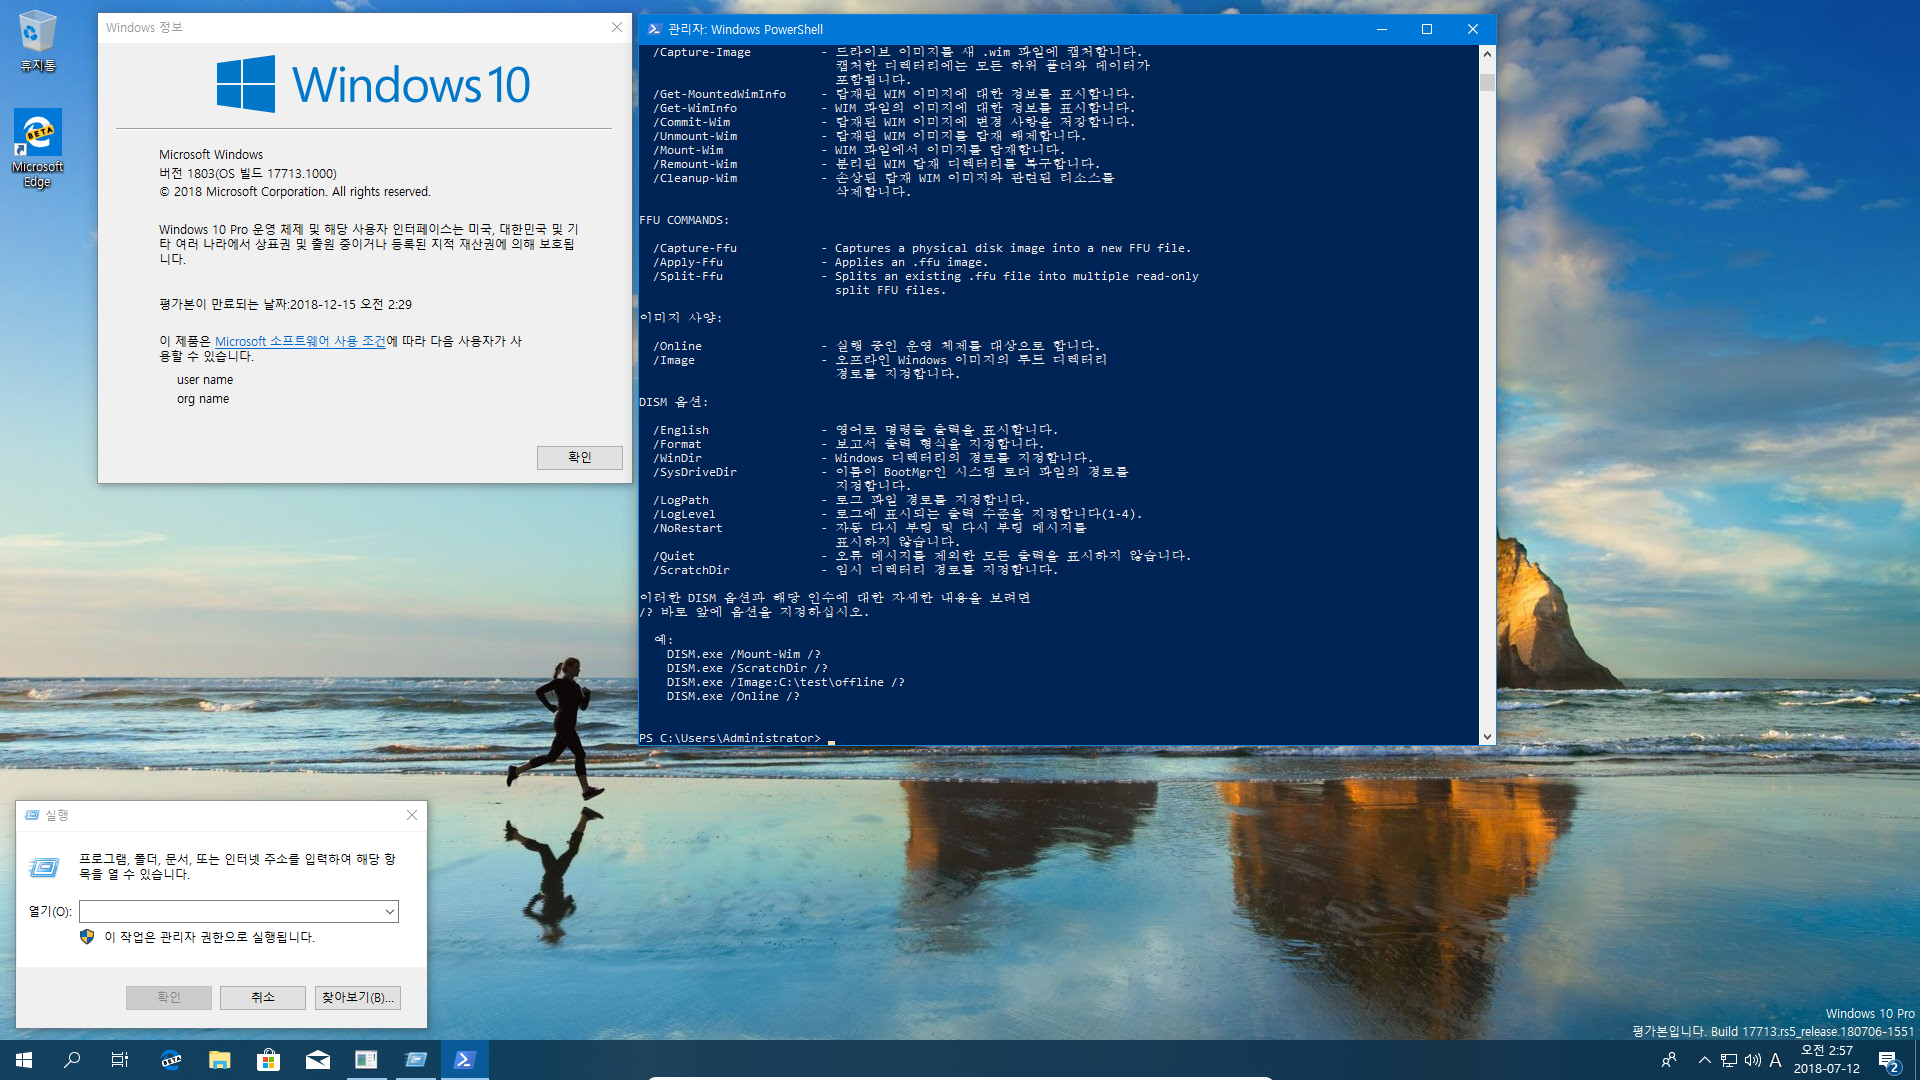Click PowerShell scrollbar up arrow
Image resolution: width=1920 pixels, height=1080 pixels.
[x=1487, y=54]
